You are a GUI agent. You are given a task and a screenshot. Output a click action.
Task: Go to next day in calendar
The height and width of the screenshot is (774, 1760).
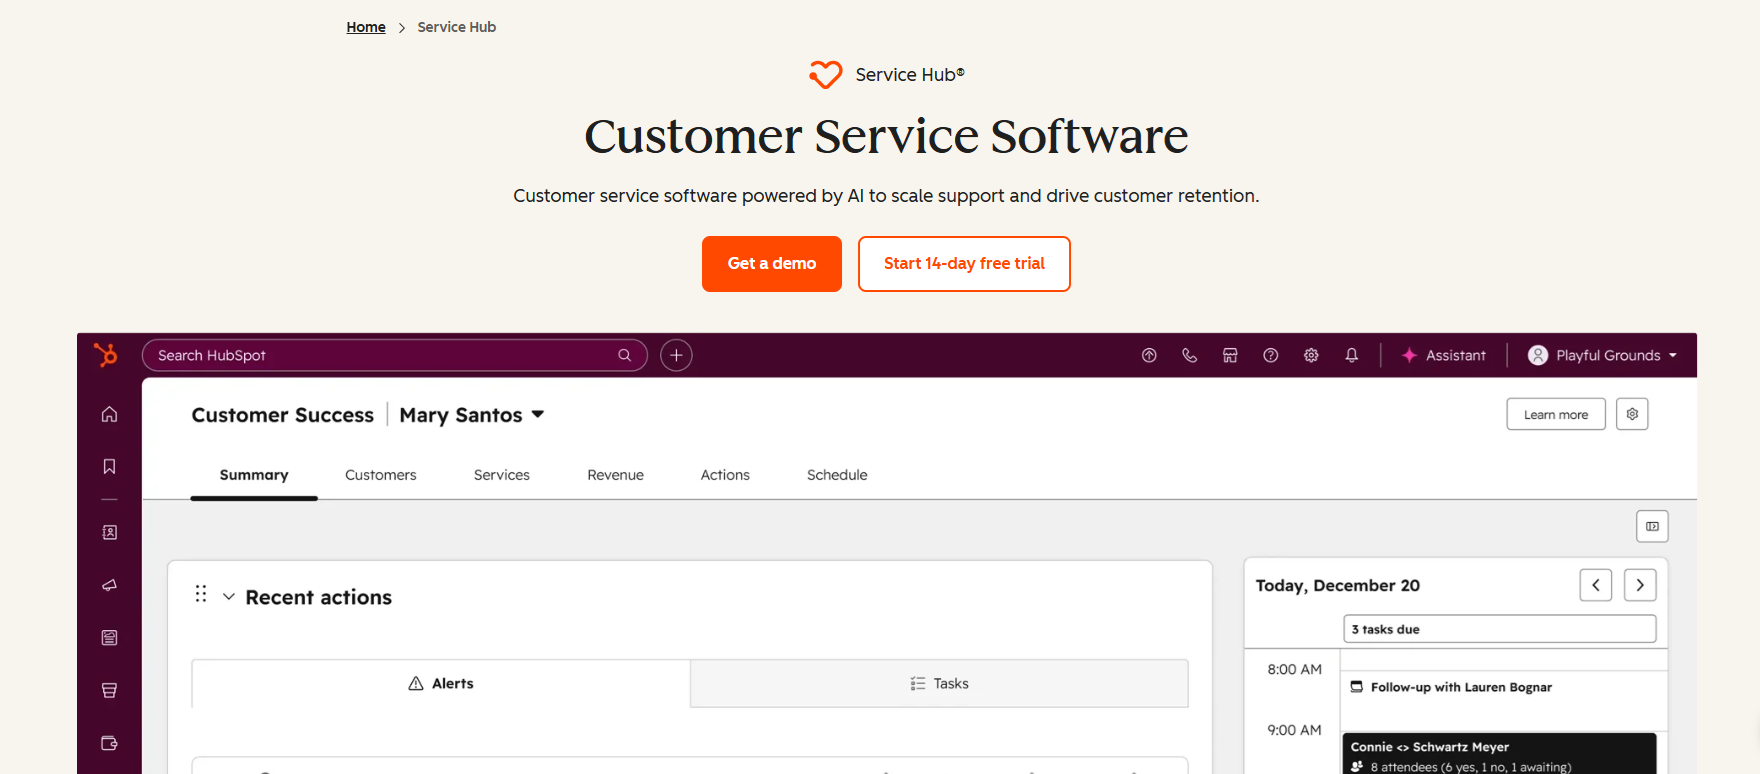1640,585
